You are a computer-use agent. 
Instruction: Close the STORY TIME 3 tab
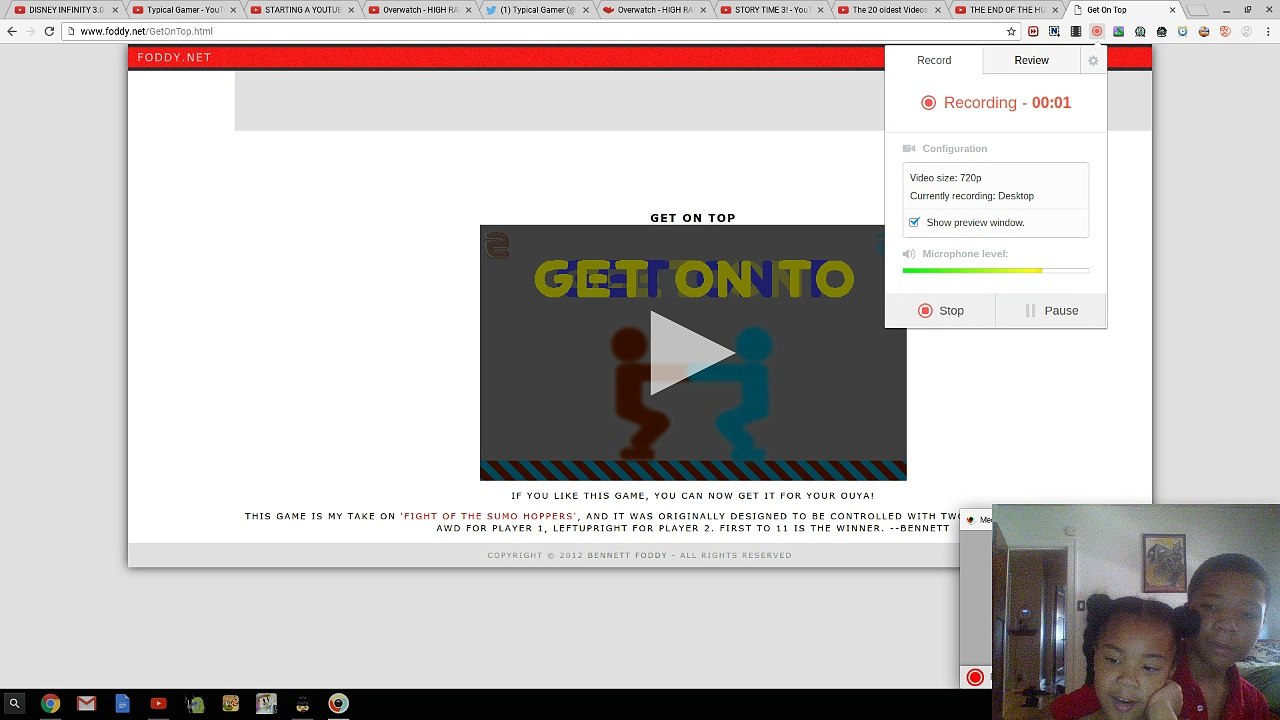[x=821, y=10]
